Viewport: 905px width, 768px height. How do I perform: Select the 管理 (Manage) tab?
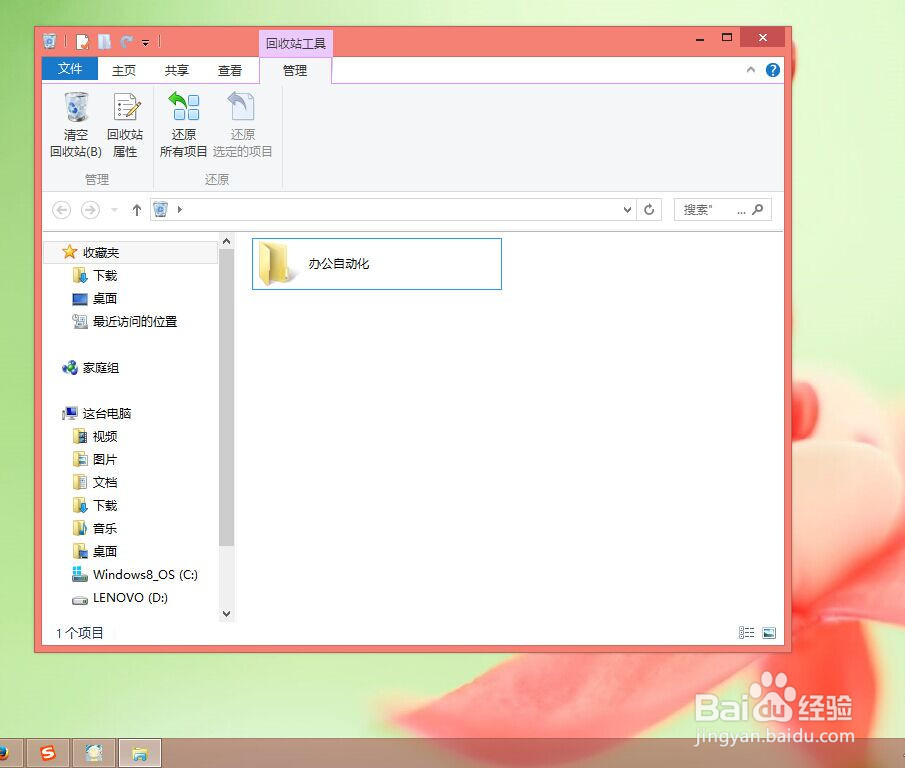295,70
